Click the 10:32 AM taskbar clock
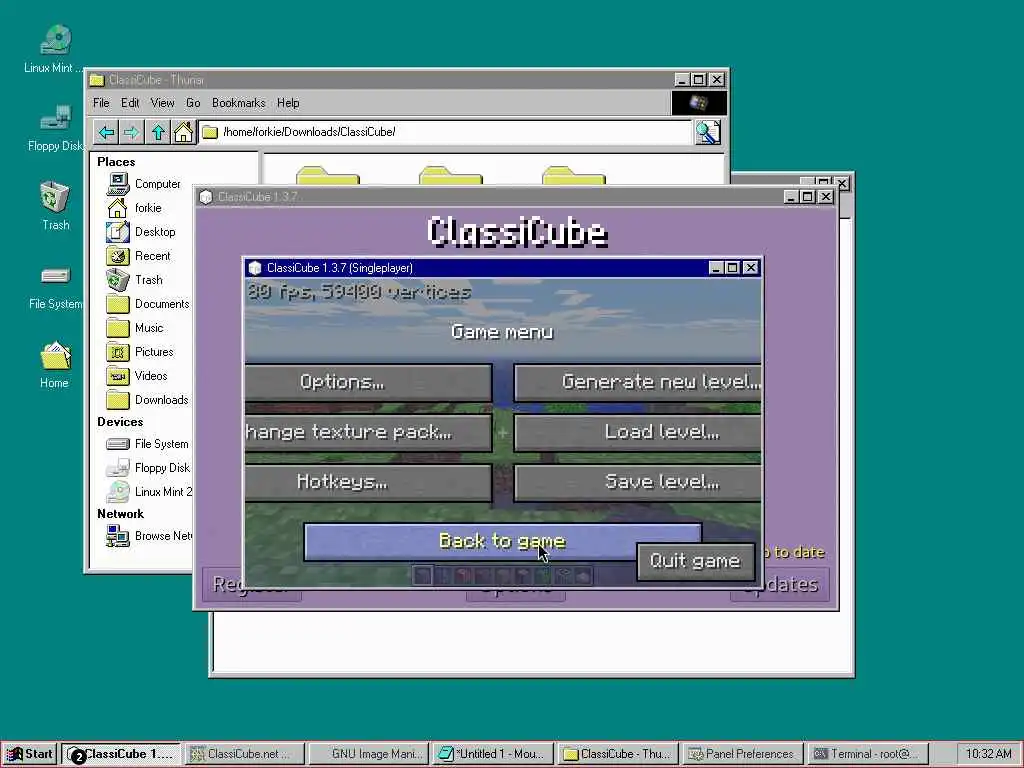 click(x=988, y=754)
